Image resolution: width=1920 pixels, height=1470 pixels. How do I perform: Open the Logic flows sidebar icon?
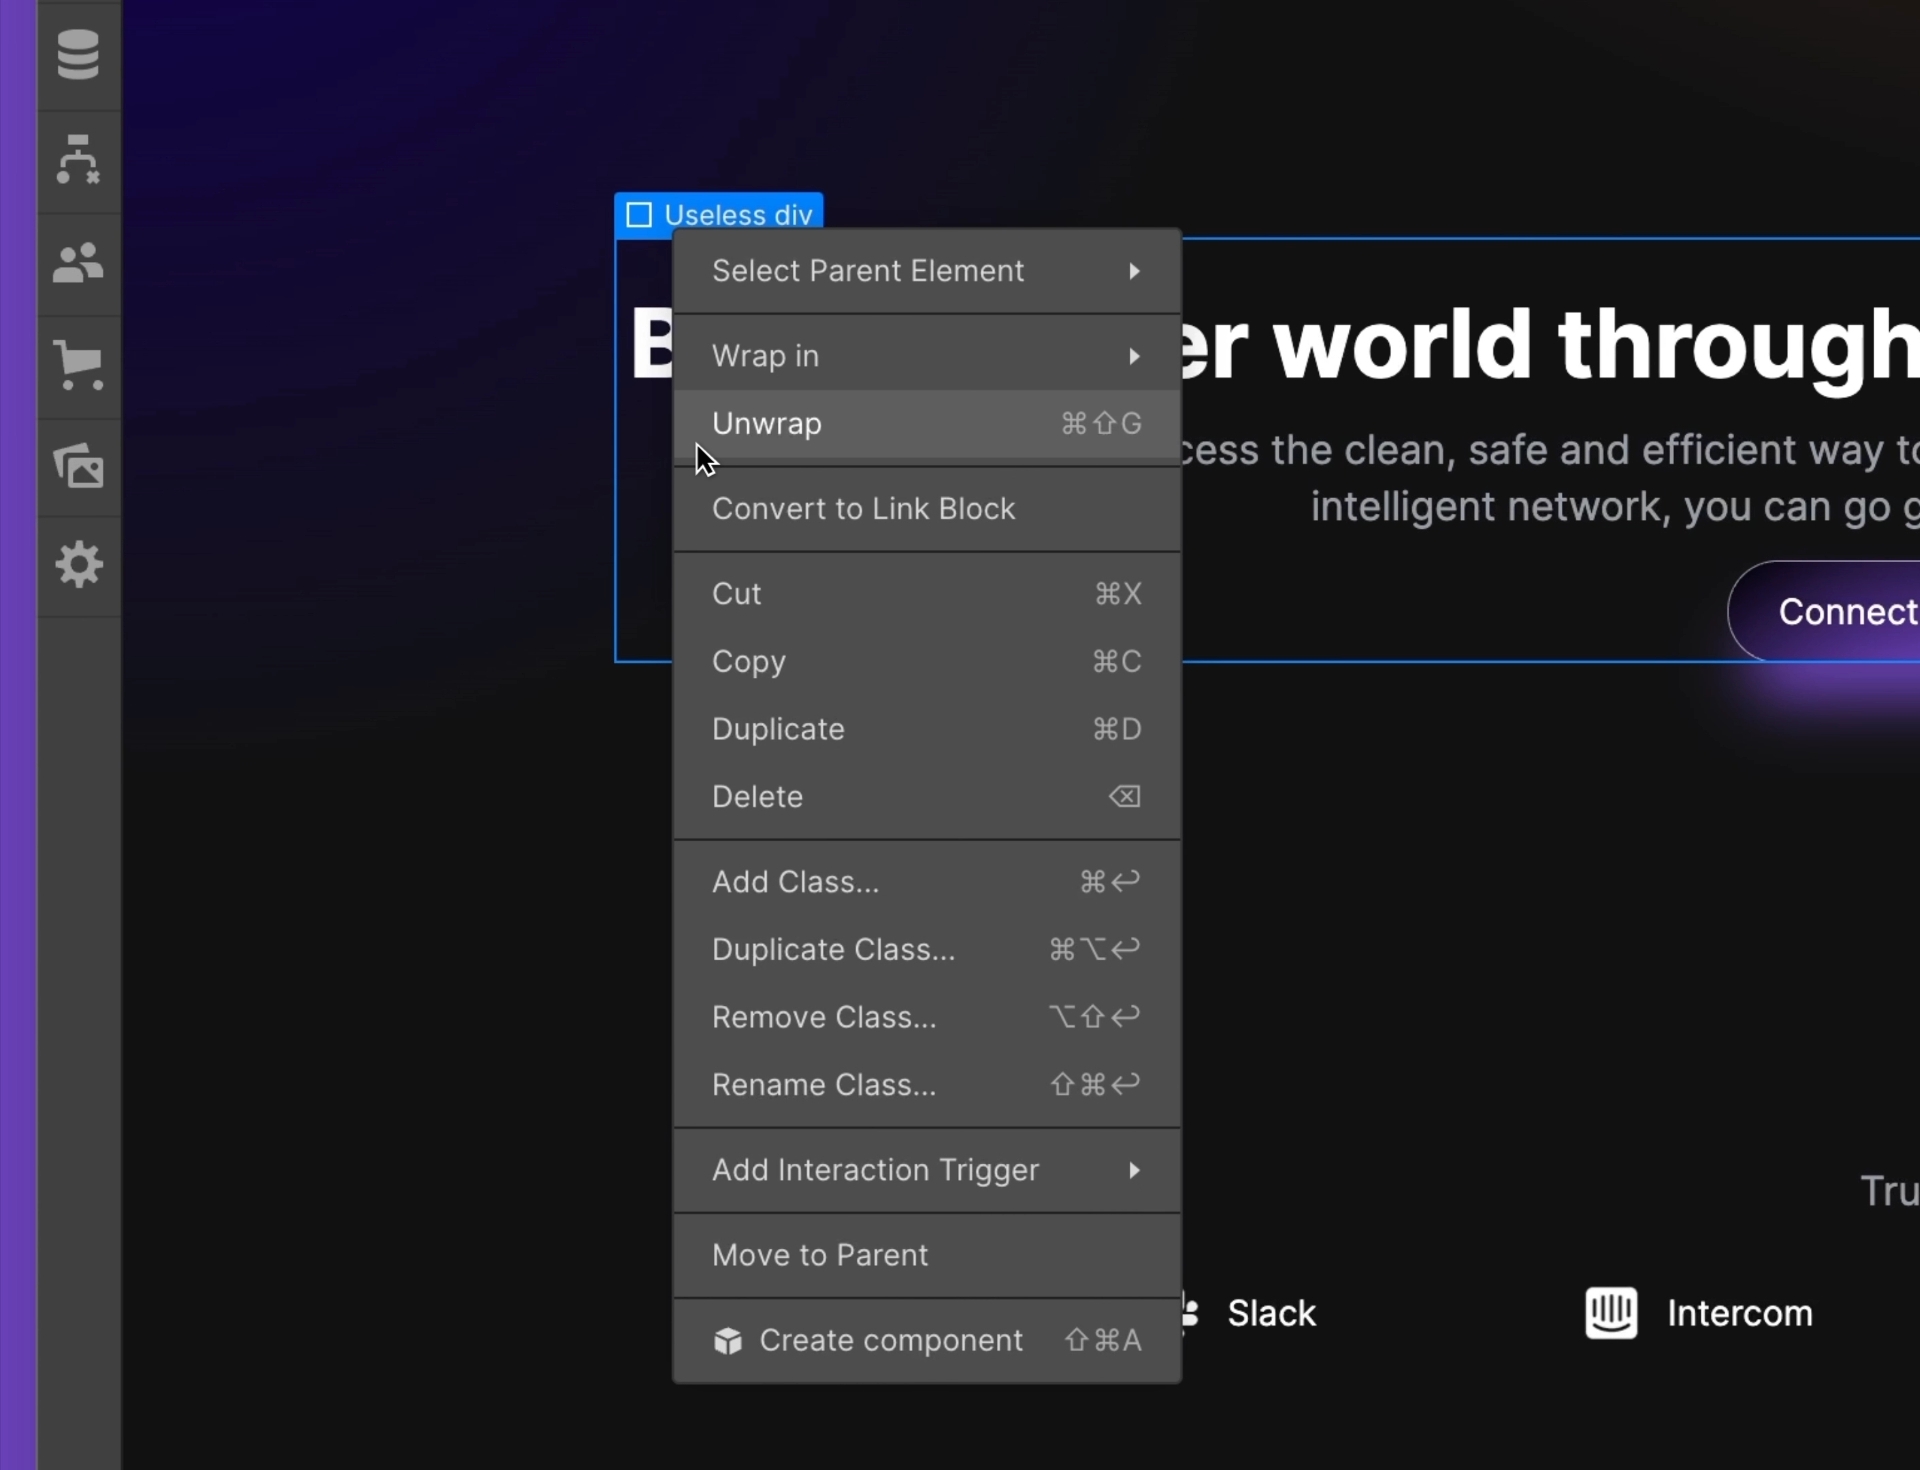(78, 160)
